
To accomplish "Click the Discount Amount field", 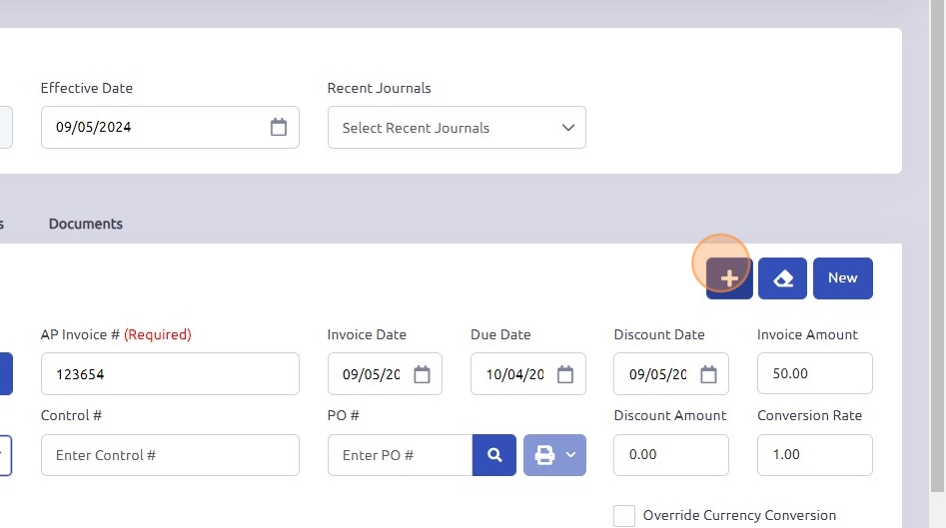I will pos(671,455).
